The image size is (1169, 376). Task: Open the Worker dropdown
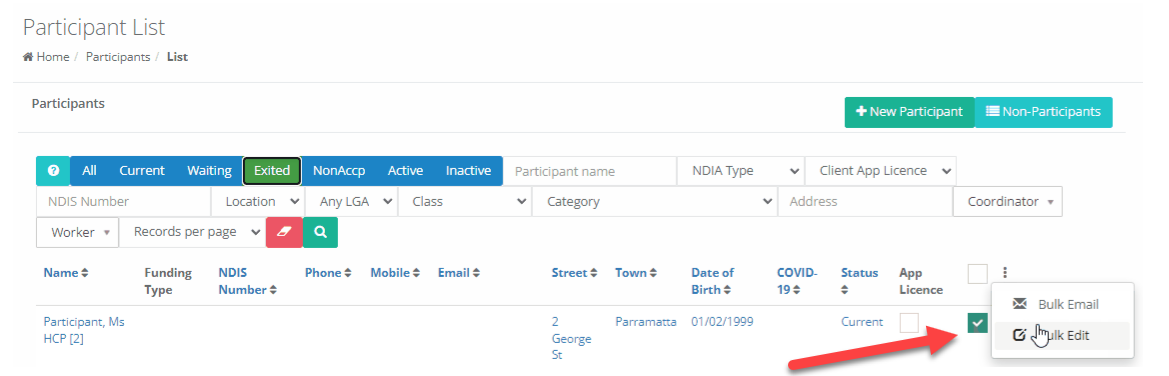point(78,232)
